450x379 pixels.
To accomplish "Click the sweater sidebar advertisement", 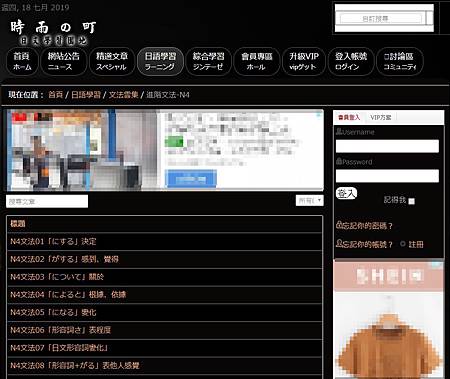I will pyautogui.click(x=389, y=319).
